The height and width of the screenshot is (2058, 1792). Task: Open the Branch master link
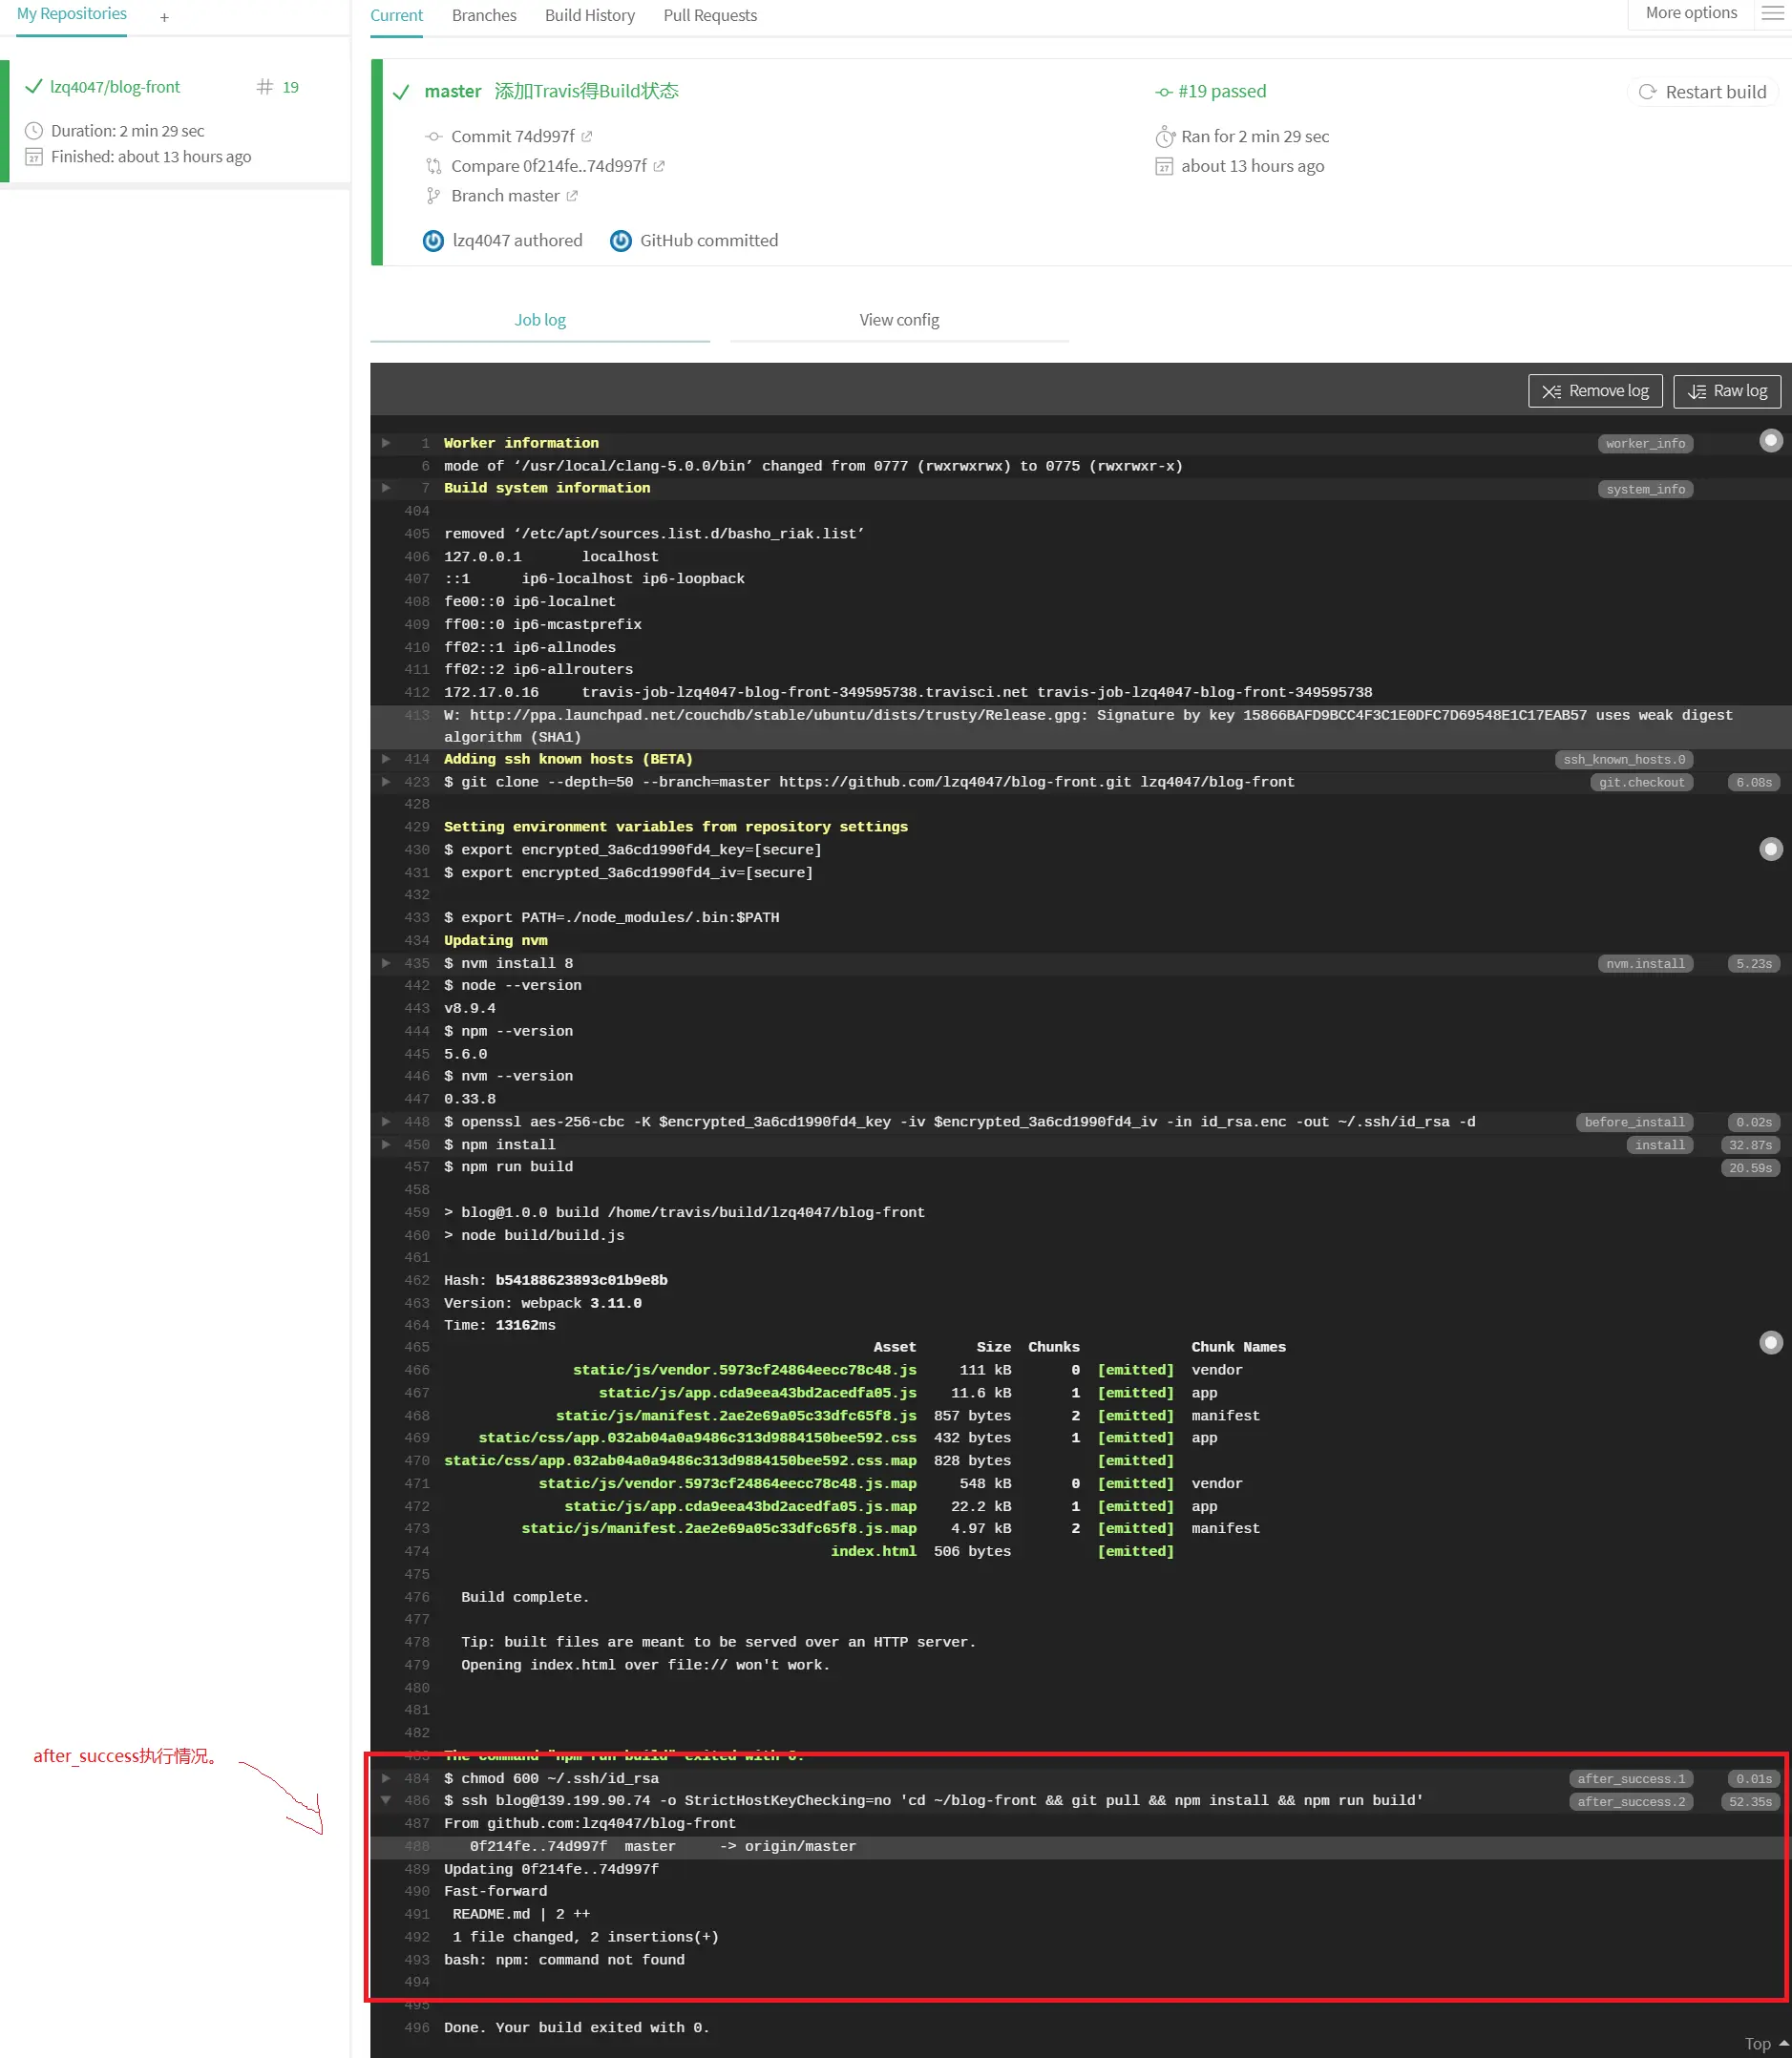pyautogui.click(x=505, y=196)
